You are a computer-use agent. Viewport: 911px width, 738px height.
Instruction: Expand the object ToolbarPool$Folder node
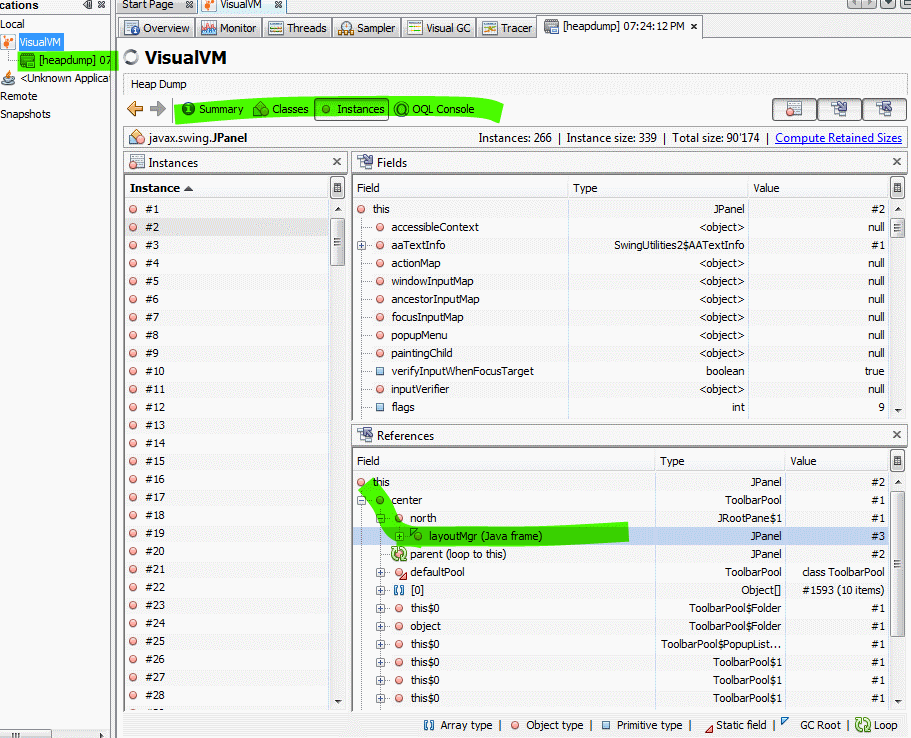click(381, 626)
